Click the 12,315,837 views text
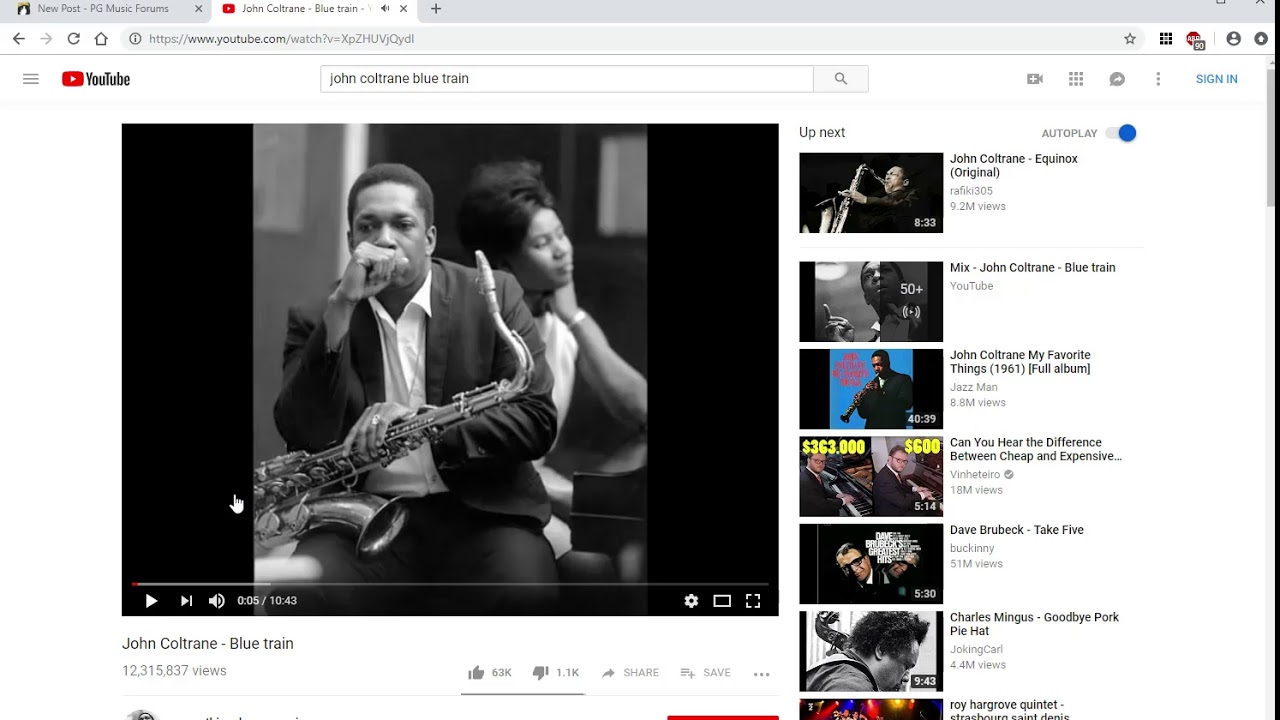The width and height of the screenshot is (1280, 720). point(174,671)
